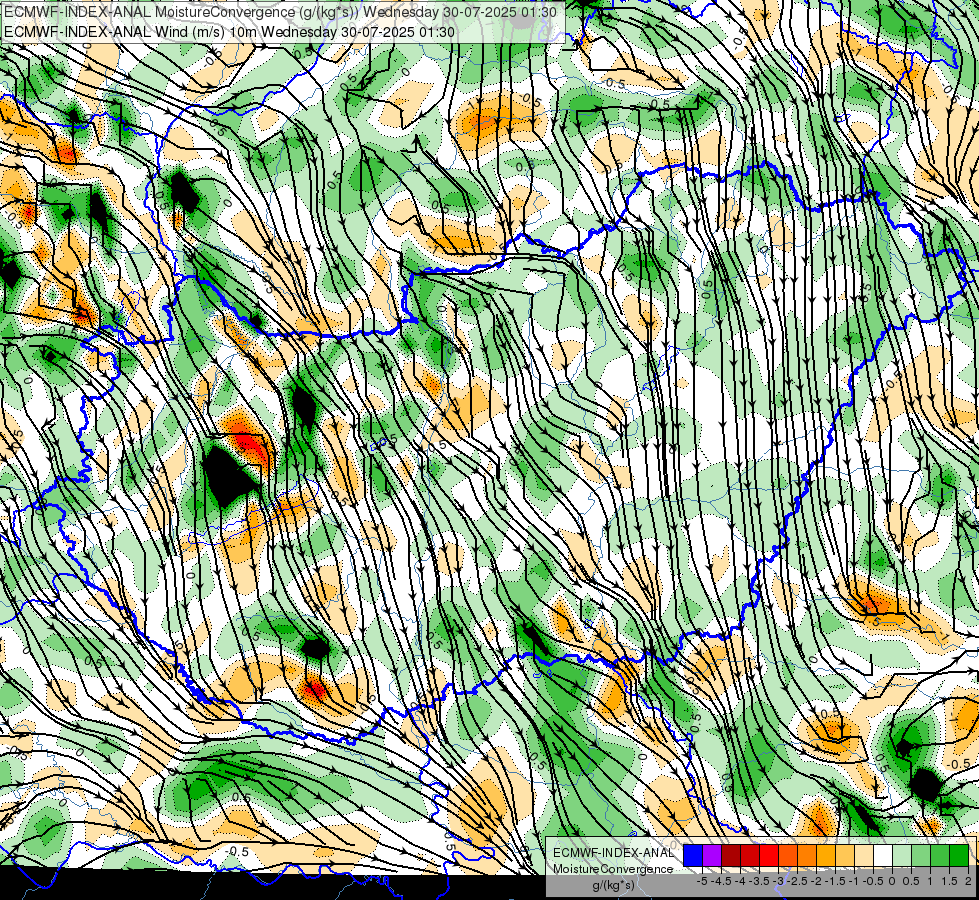Viewport: 979px width, 900px height.
Task: Click the Wind (m/s) 10m title line
Action: pos(229,32)
